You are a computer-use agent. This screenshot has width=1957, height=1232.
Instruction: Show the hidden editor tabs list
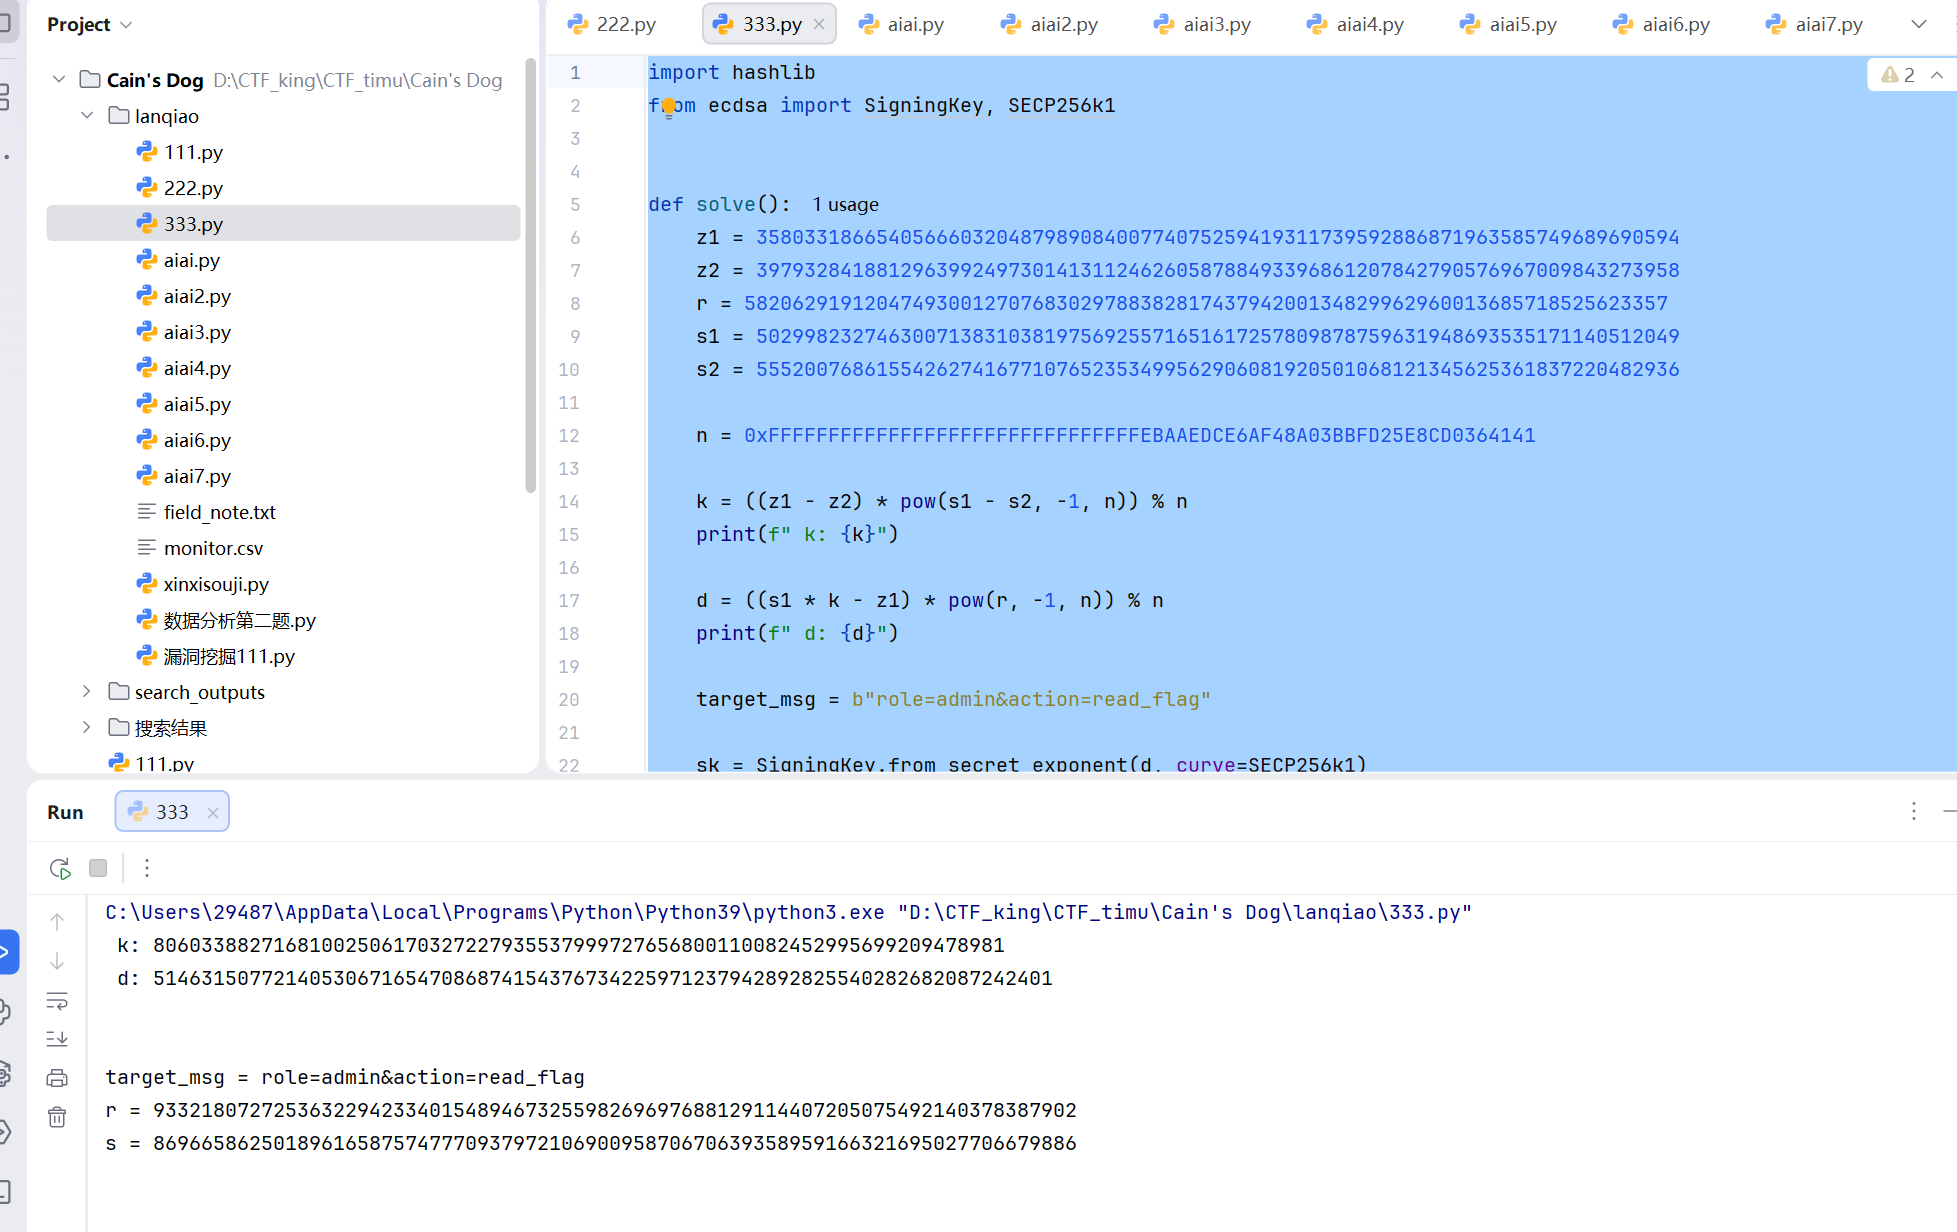pos(1919,24)
